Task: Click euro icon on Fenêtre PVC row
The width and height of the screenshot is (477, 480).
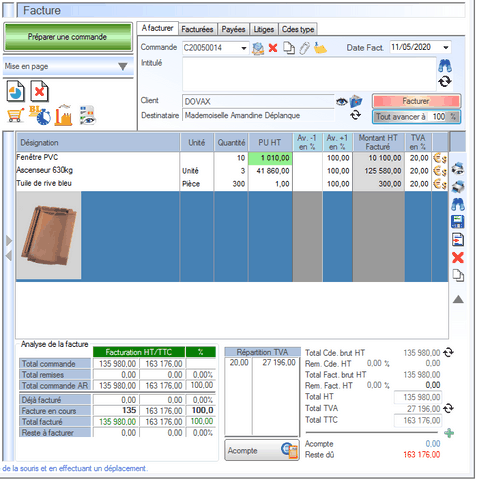Action: (x=440, y=158)
